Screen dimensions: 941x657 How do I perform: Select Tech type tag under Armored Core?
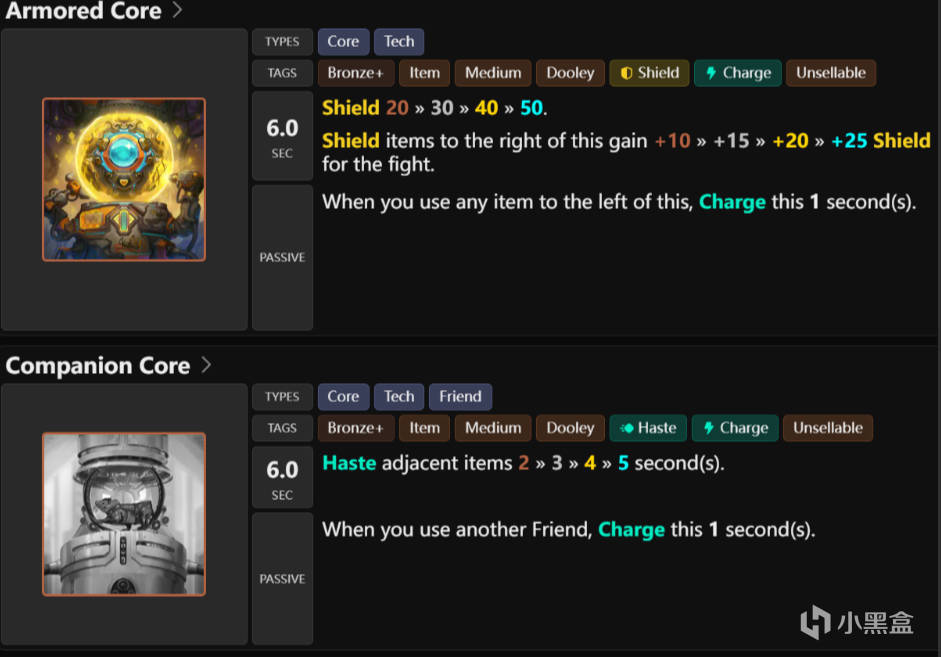pyautogui.click(x=399, y=42)
